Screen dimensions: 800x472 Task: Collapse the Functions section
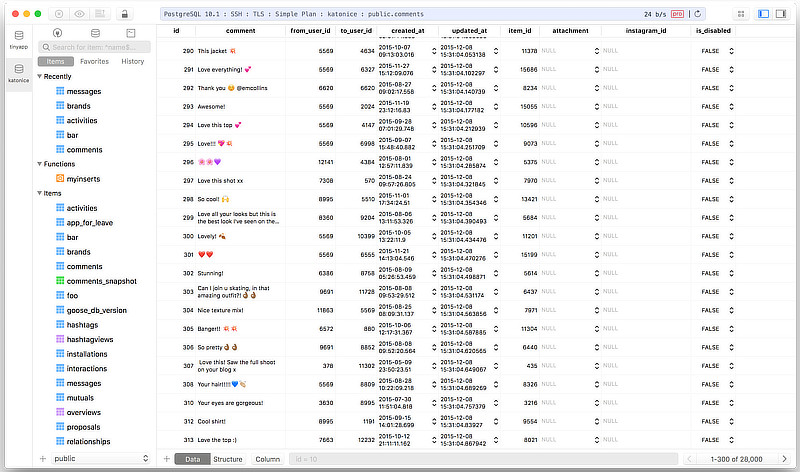coord(39,164)
